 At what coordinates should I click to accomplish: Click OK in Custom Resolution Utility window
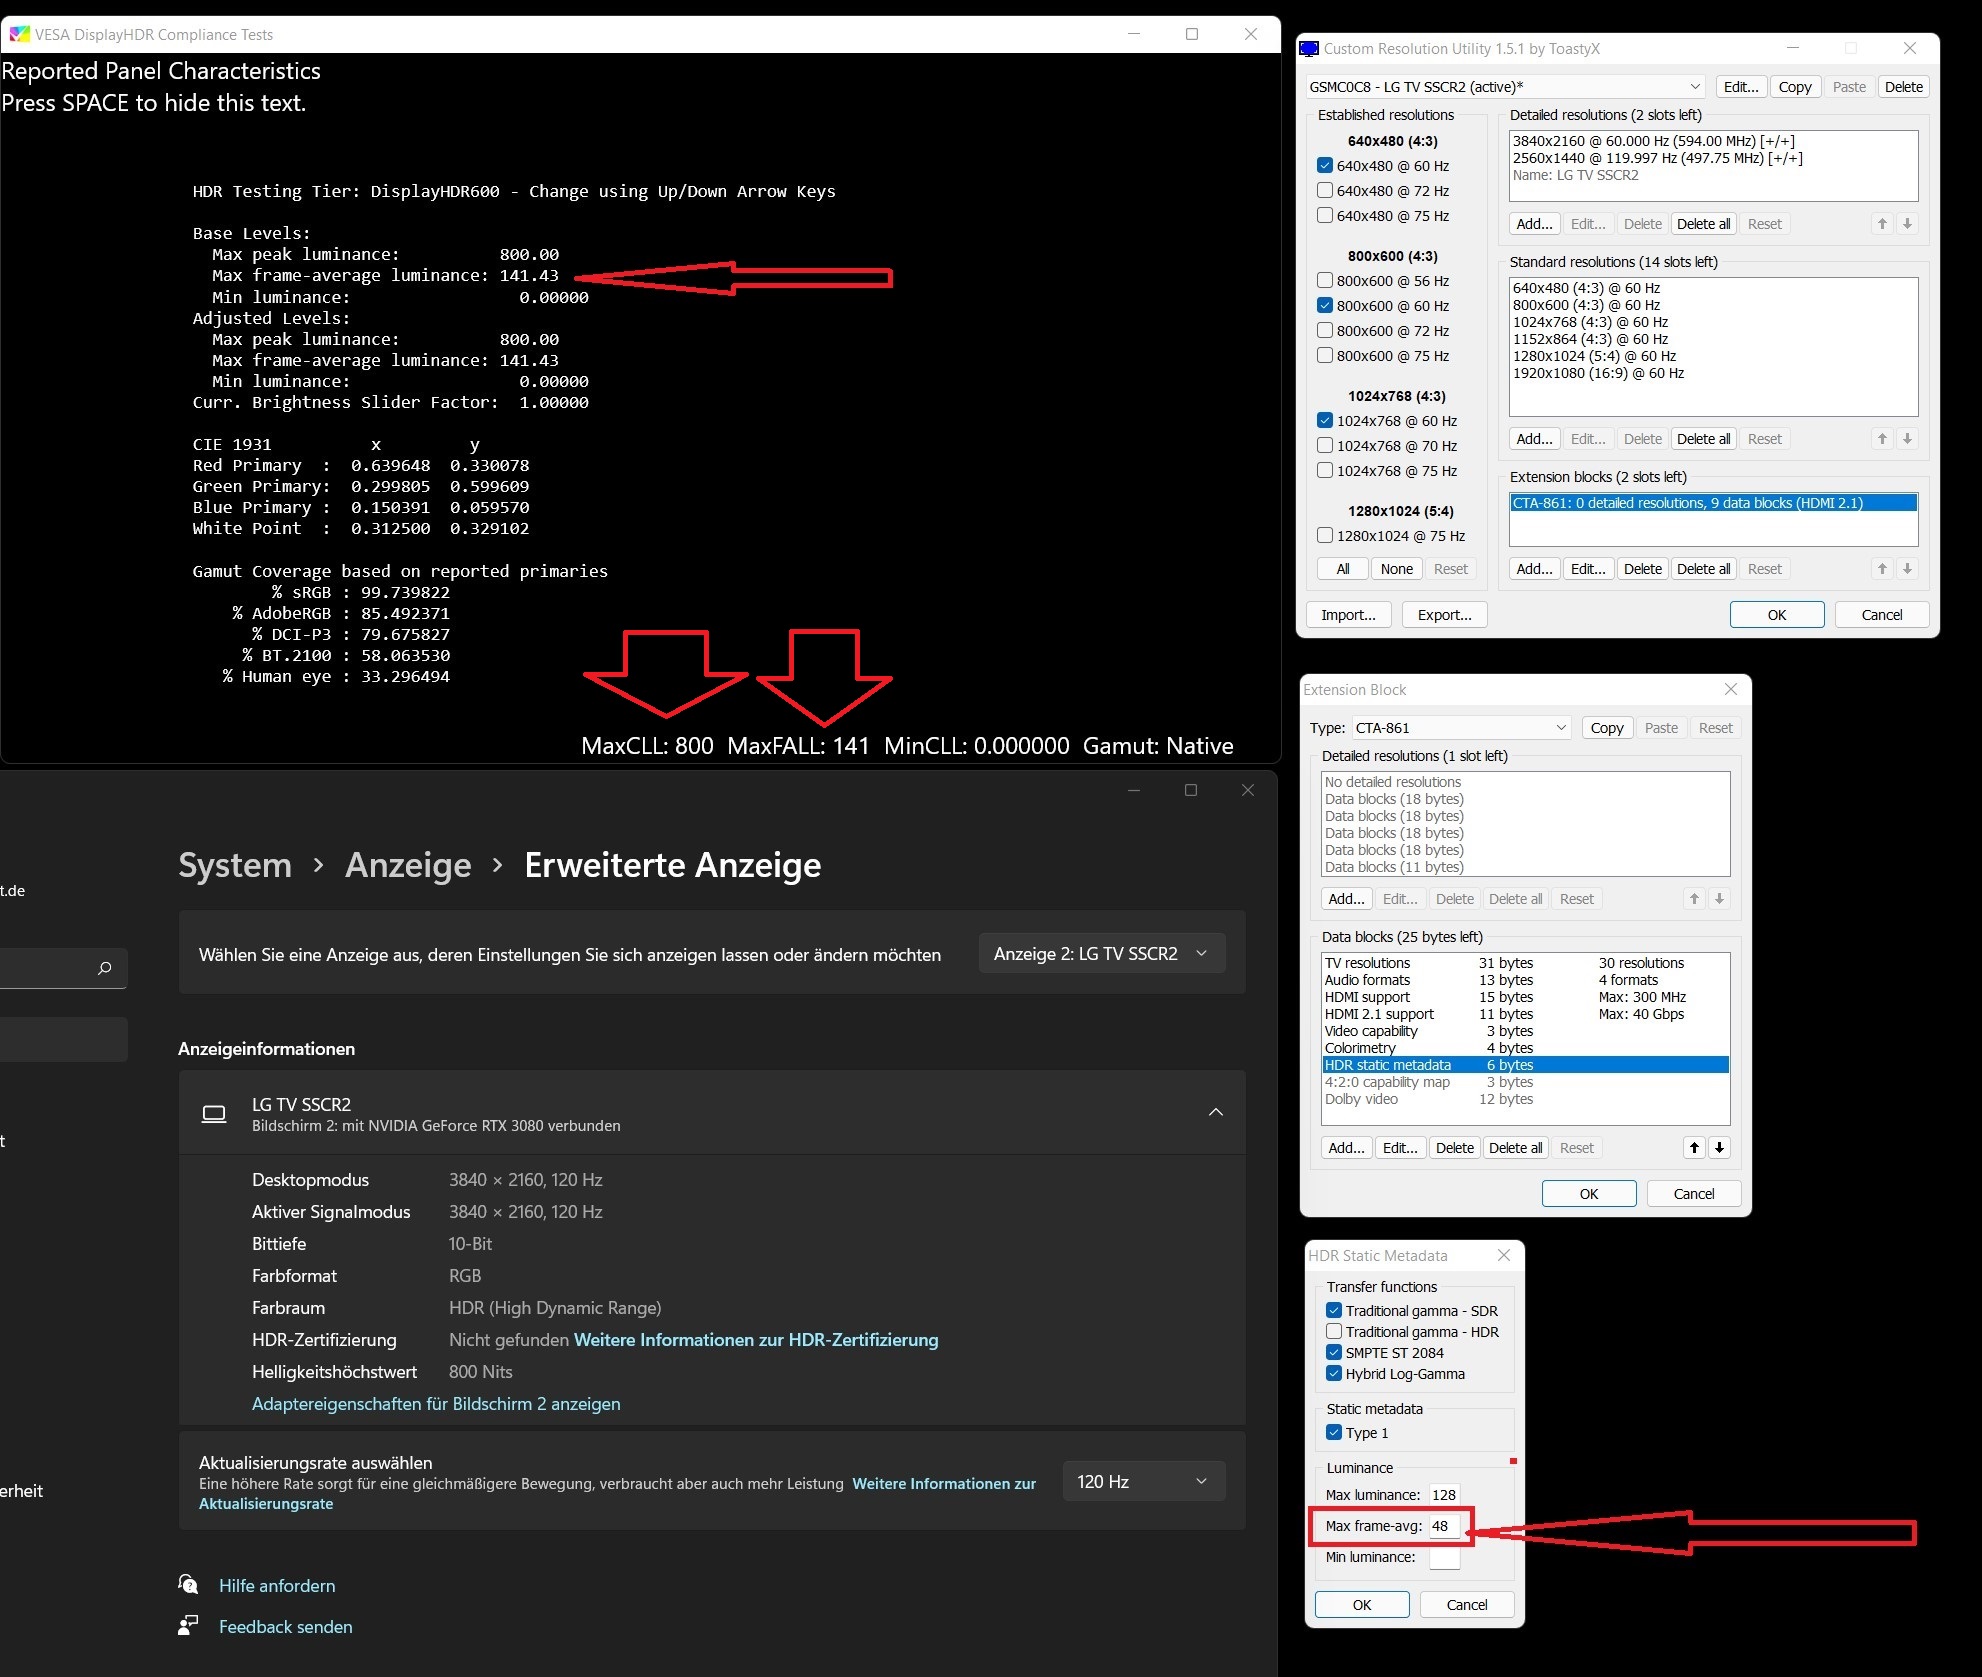[x=1777, y=615]
